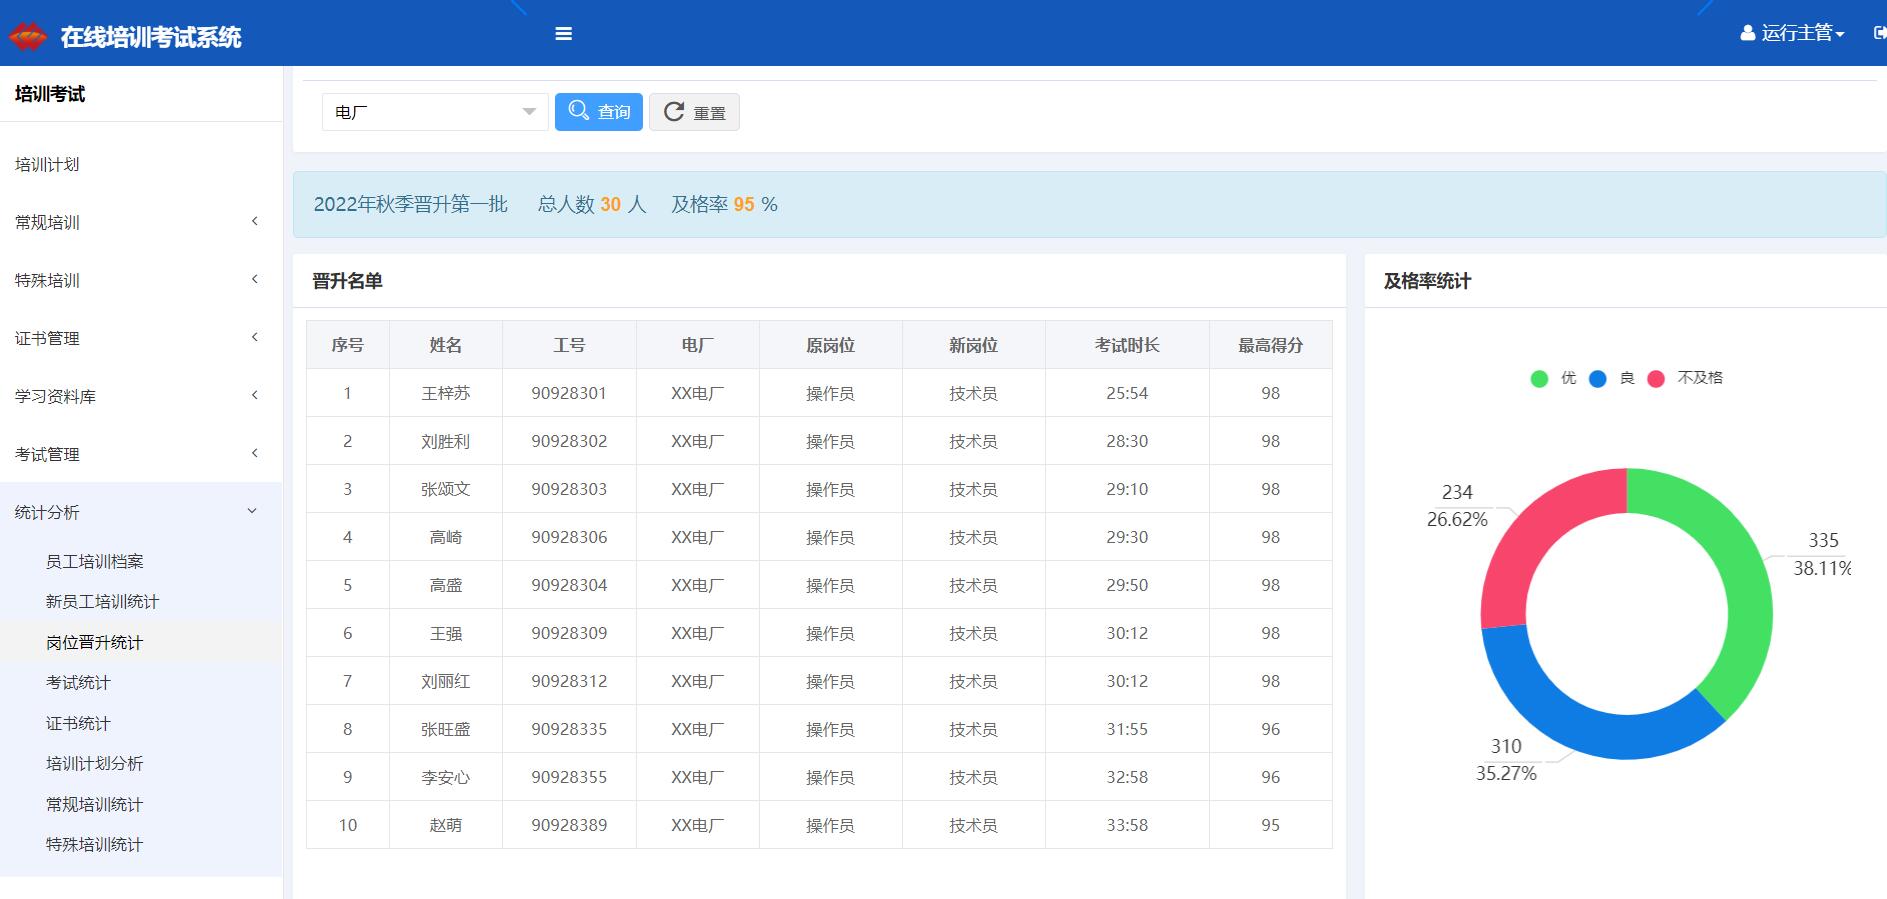Open the 运行主管 user dropdown
The image size is (1887, 899).
click(1802, 33)
